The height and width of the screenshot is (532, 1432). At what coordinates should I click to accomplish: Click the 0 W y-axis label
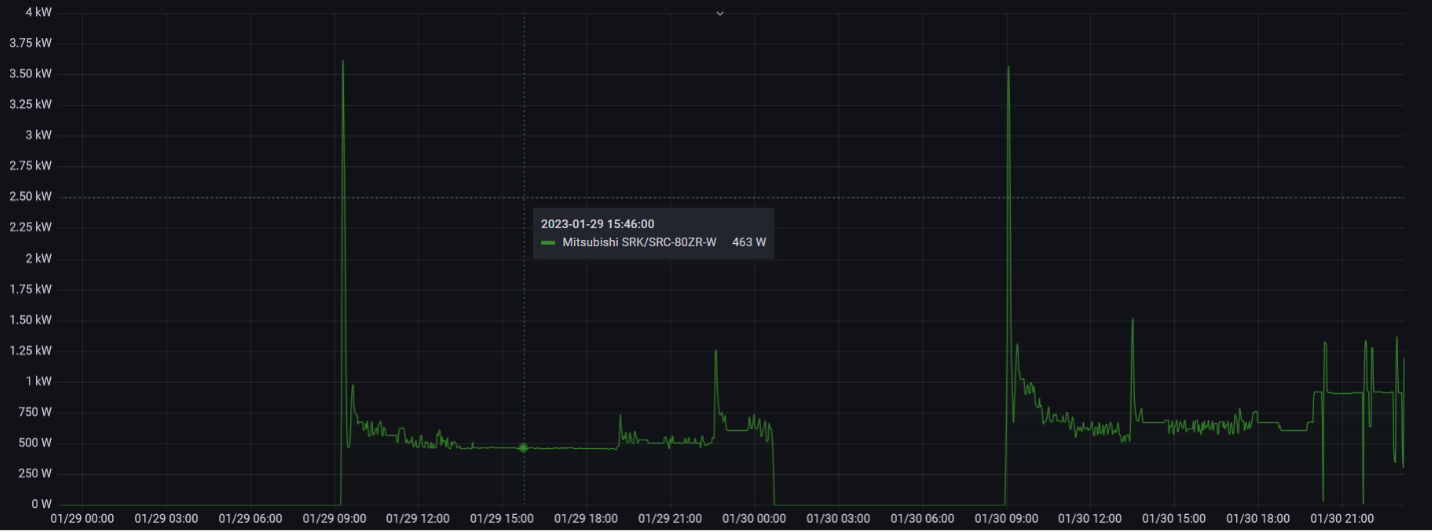(41, 504)
